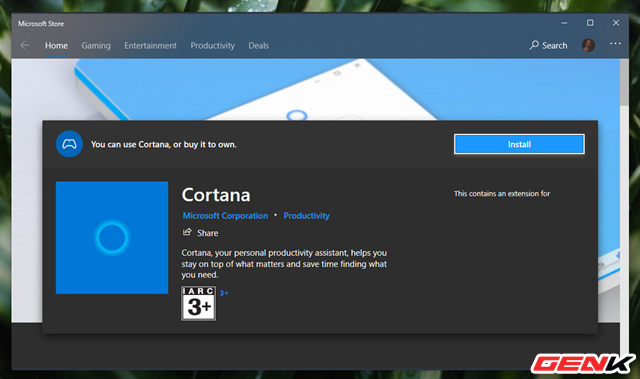Minimize the Microsoft Store window

click(x=564, y=23)
